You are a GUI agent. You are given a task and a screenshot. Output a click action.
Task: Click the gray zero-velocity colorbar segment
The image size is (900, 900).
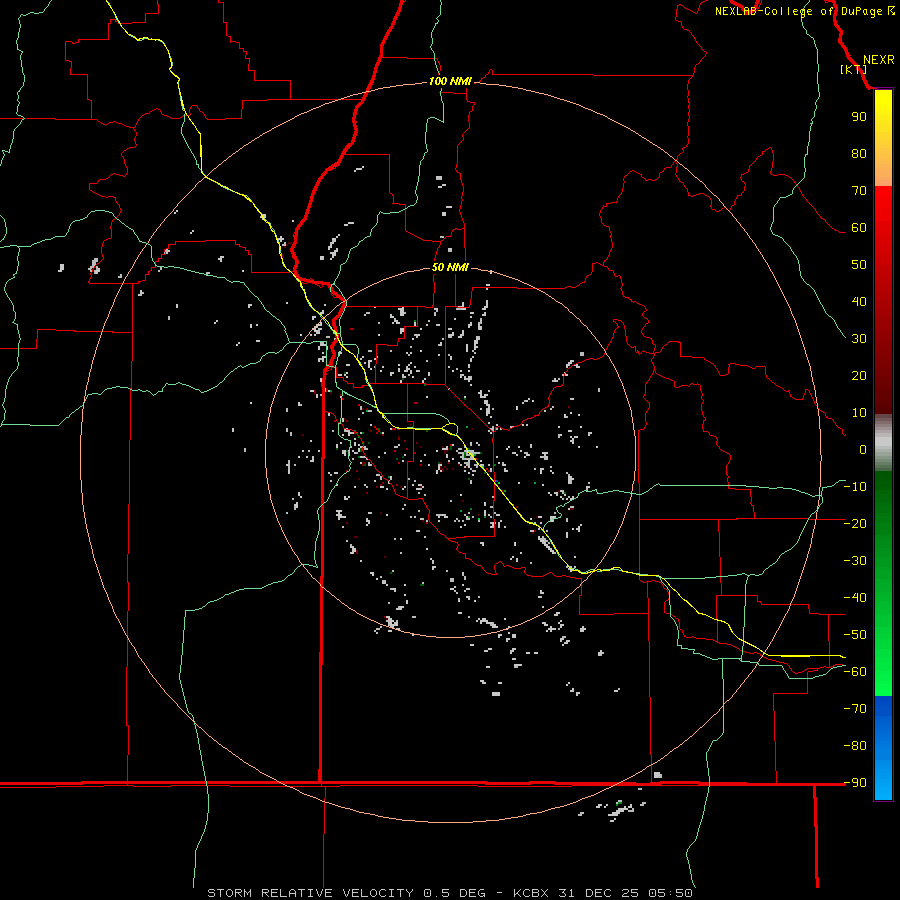click(883, 443)
